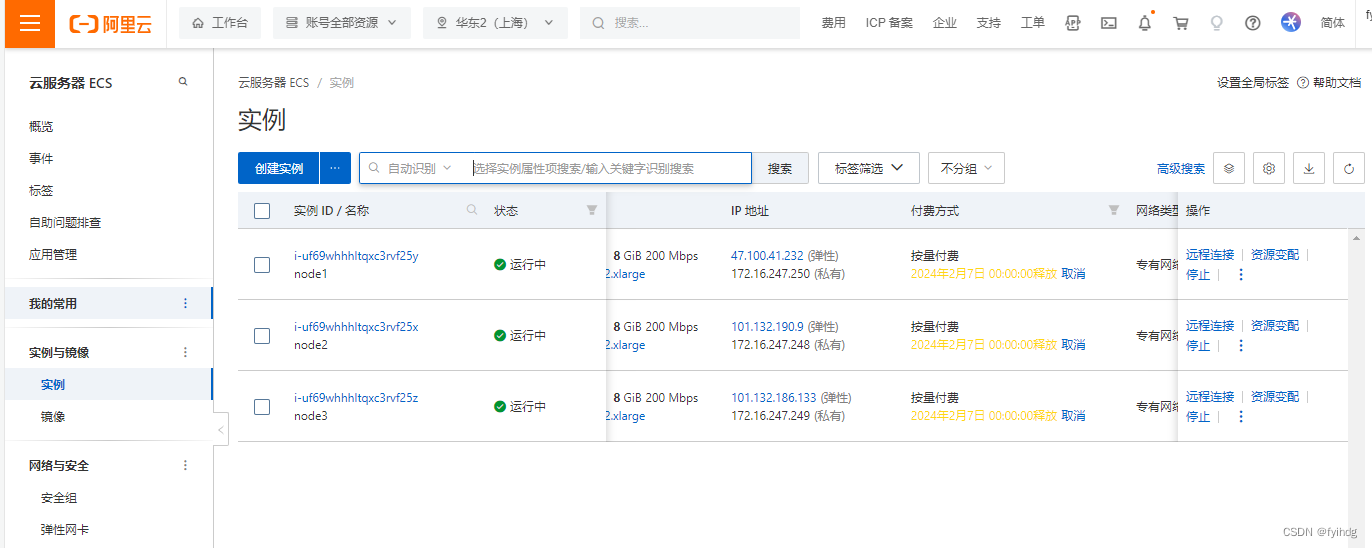Image resolution: width=1372 pixels, height=548 pixels.
Task: Click public IP 47.100.41.232
Action: [767, 255]
